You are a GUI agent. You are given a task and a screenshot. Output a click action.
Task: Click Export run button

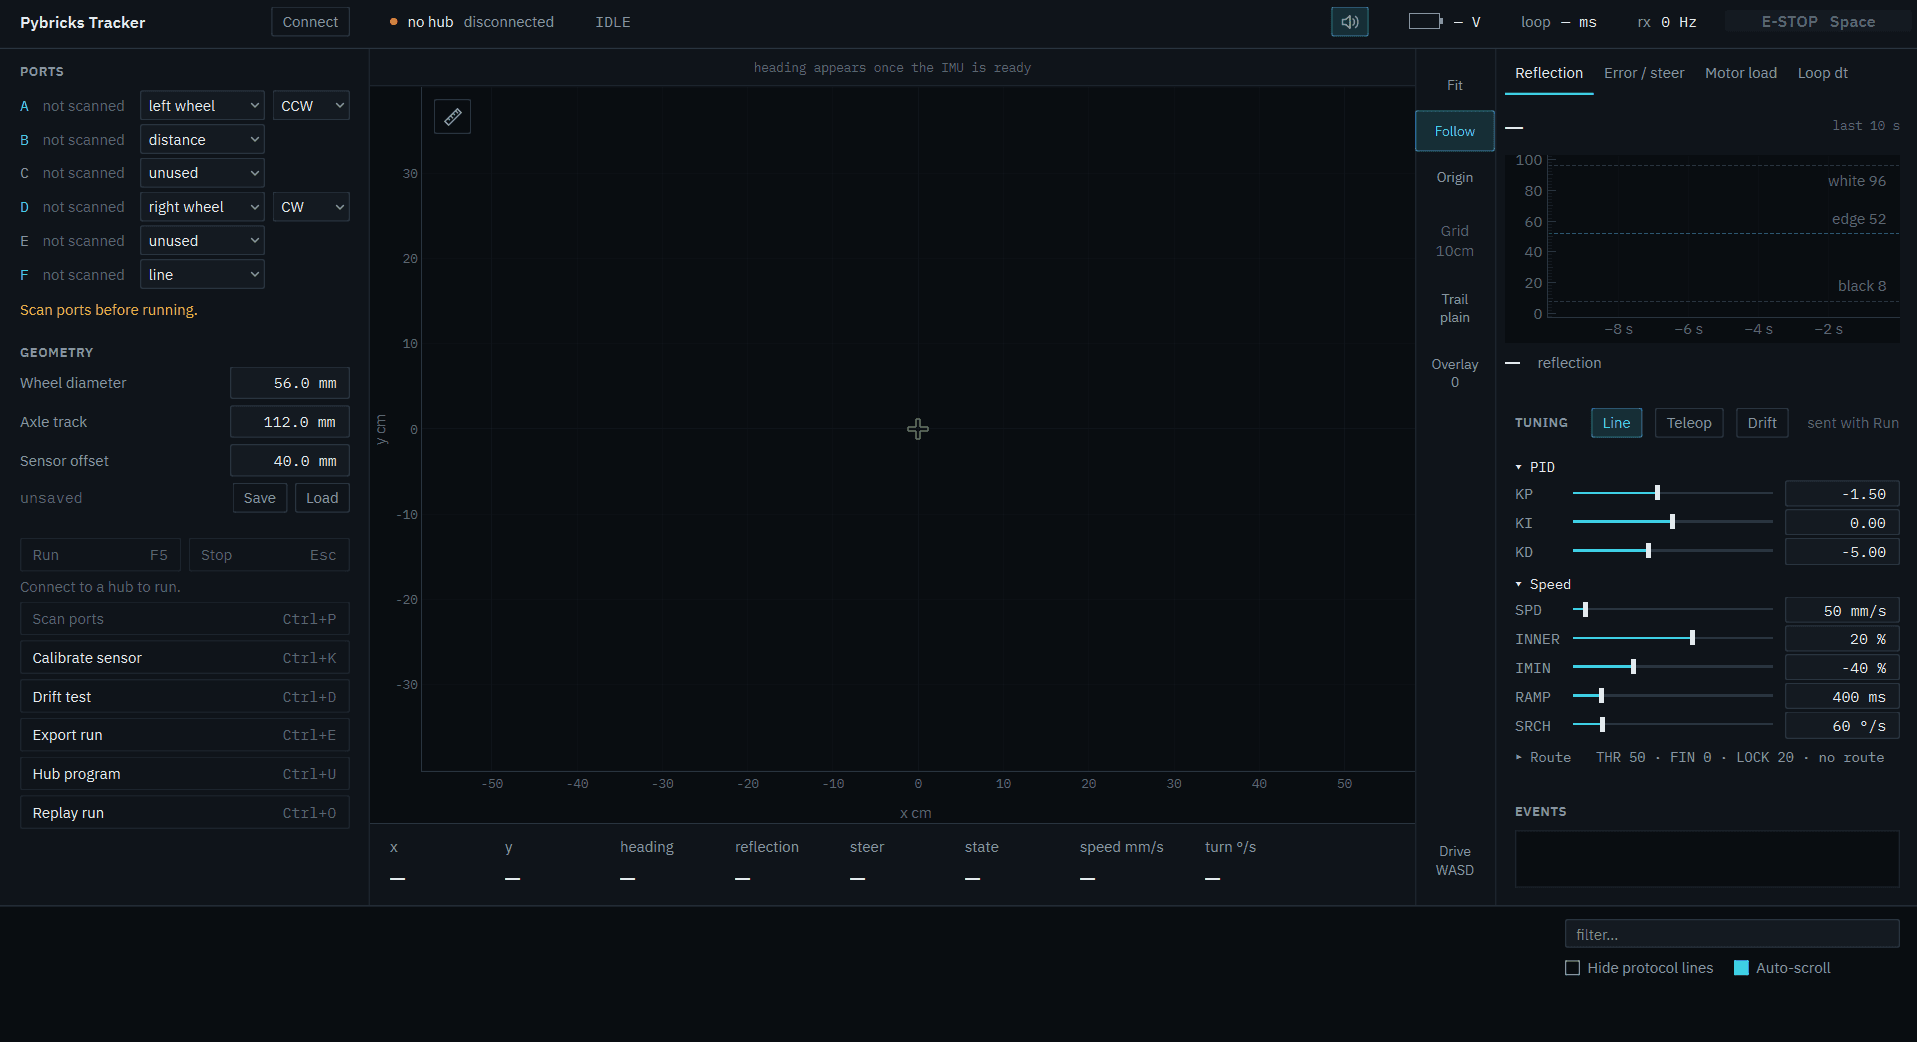[x=185, y=735]
